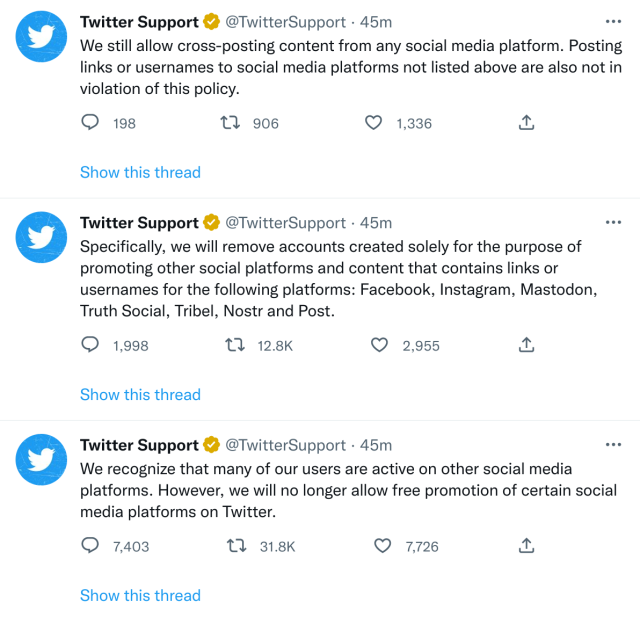Screen dimensions: 640x617
Task: Reply to the tweet with 7,403 replies
Action: (90, 546)
